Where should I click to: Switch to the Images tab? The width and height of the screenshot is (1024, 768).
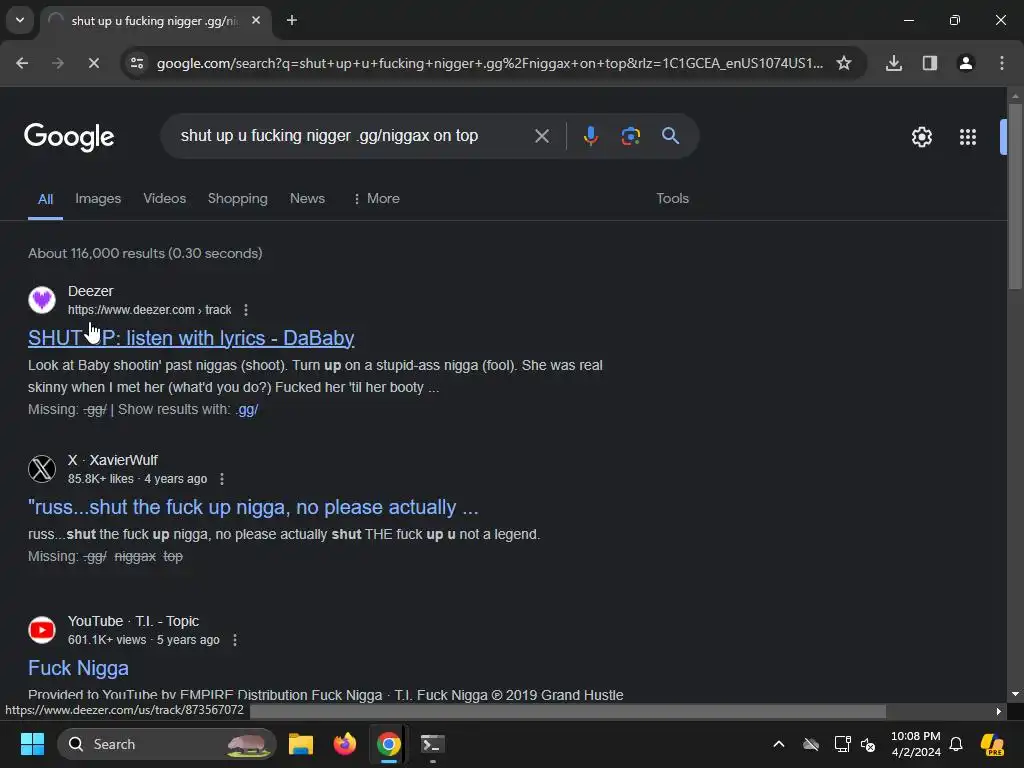tap(98, 199)
